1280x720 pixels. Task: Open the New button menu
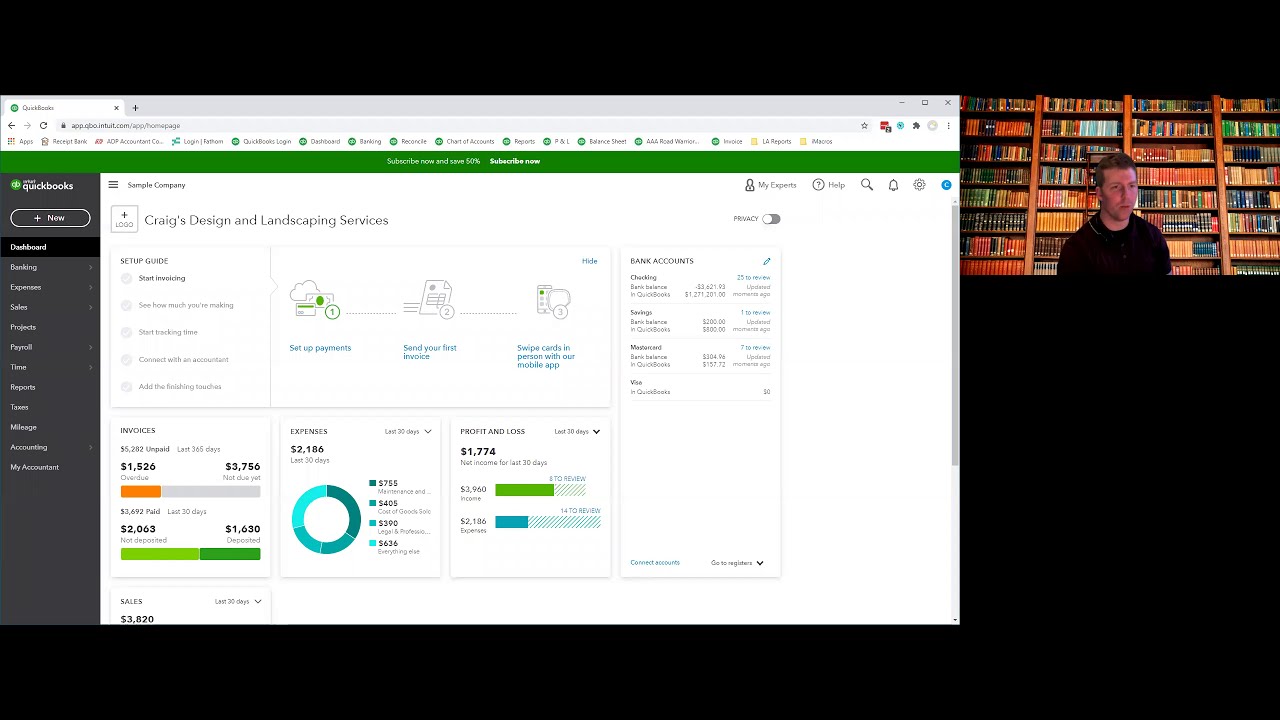(50, 218)
